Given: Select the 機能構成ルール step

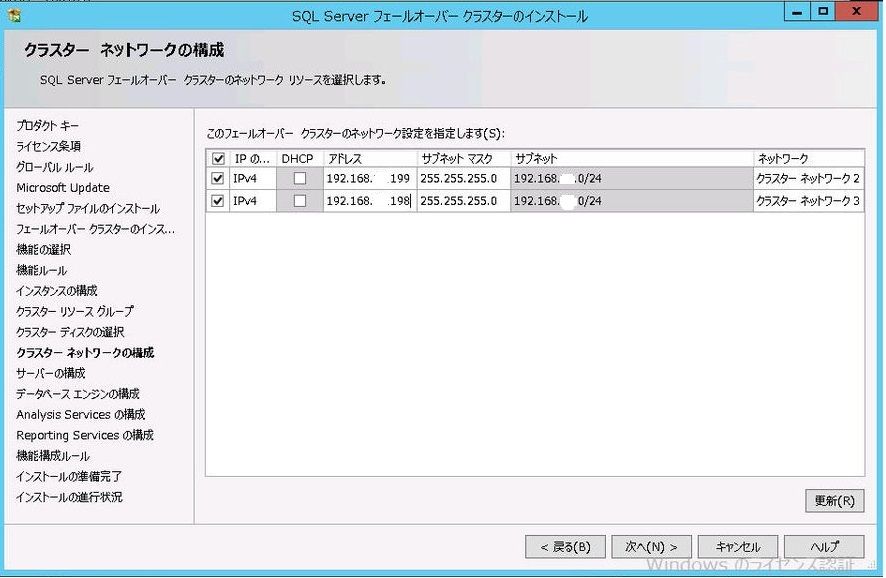Looking at the screenshot, I should click(53, 456).
